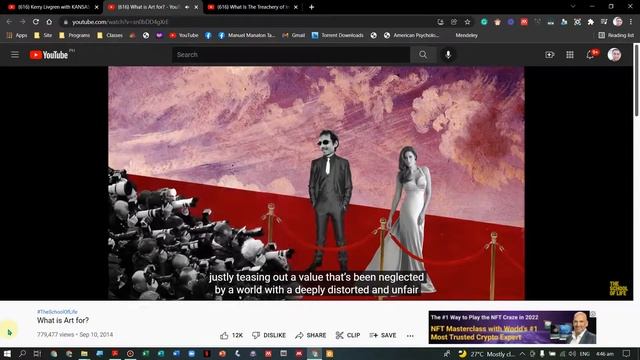This screenshot has height=360, width=640.
Task: Click the SHARE button
Action: [x=311, y=335]
